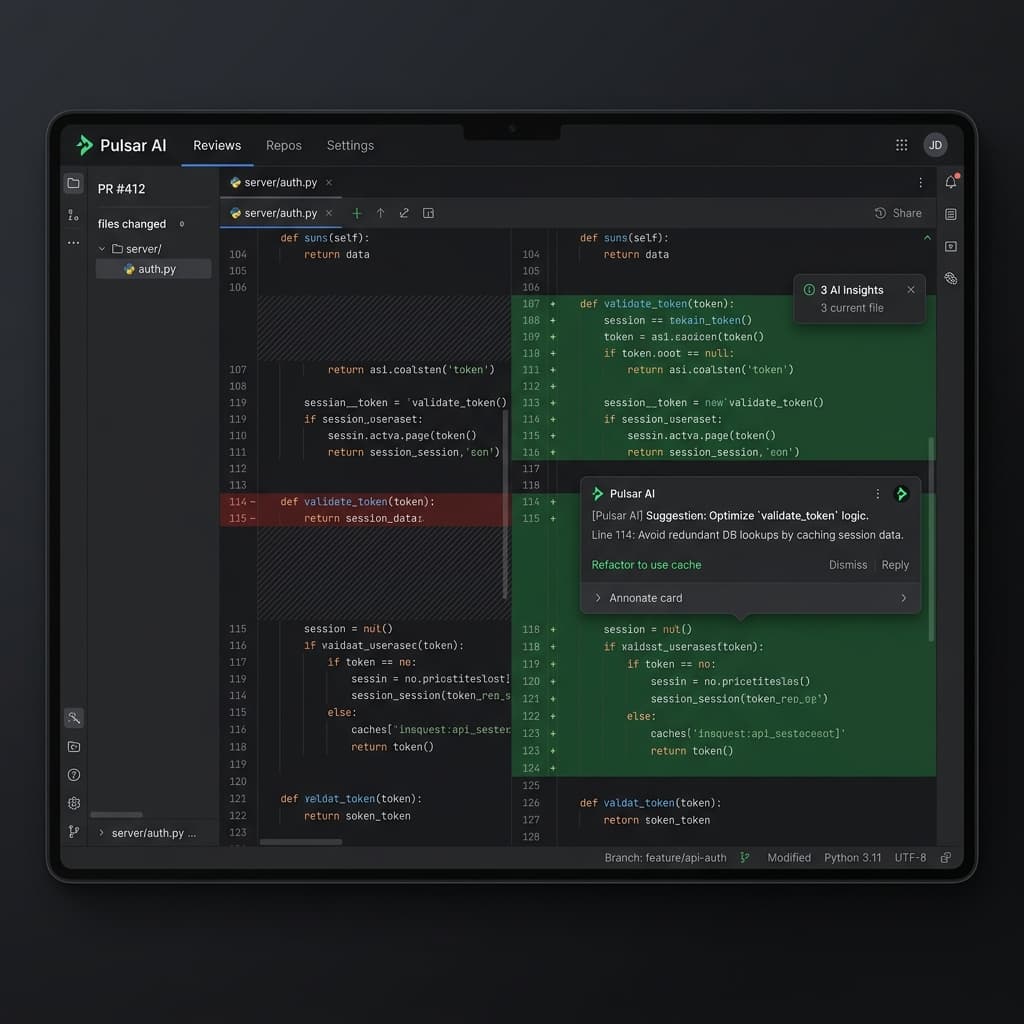The height and width of the screenshot is (1024, 1024).
Task: Close the lower server/auth.py diff tab
Action: coord(329,213)
